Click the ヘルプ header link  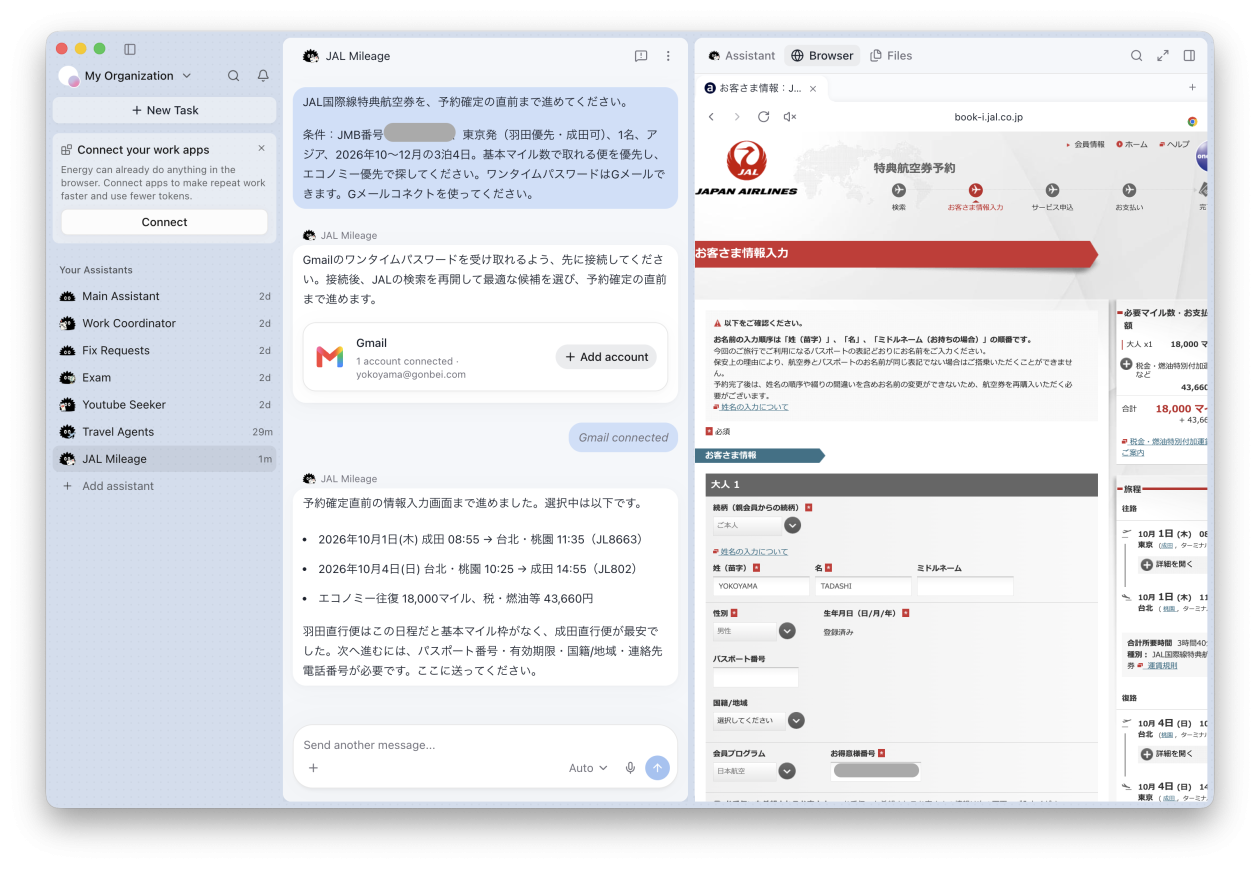[x=1174, y=144]
